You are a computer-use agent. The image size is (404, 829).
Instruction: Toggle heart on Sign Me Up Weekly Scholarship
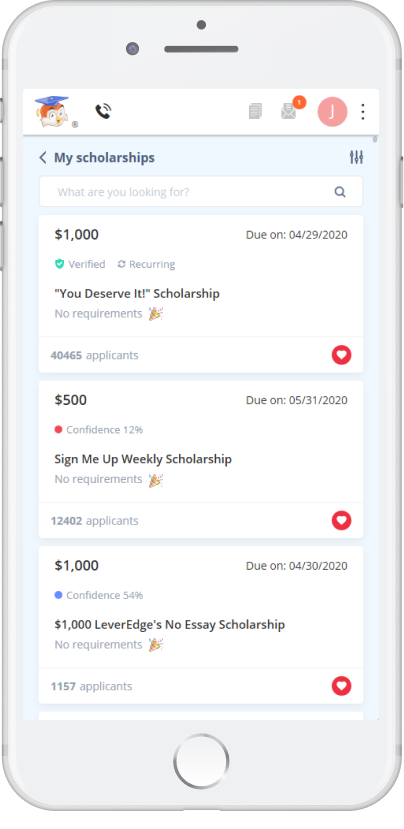(342, 520)
